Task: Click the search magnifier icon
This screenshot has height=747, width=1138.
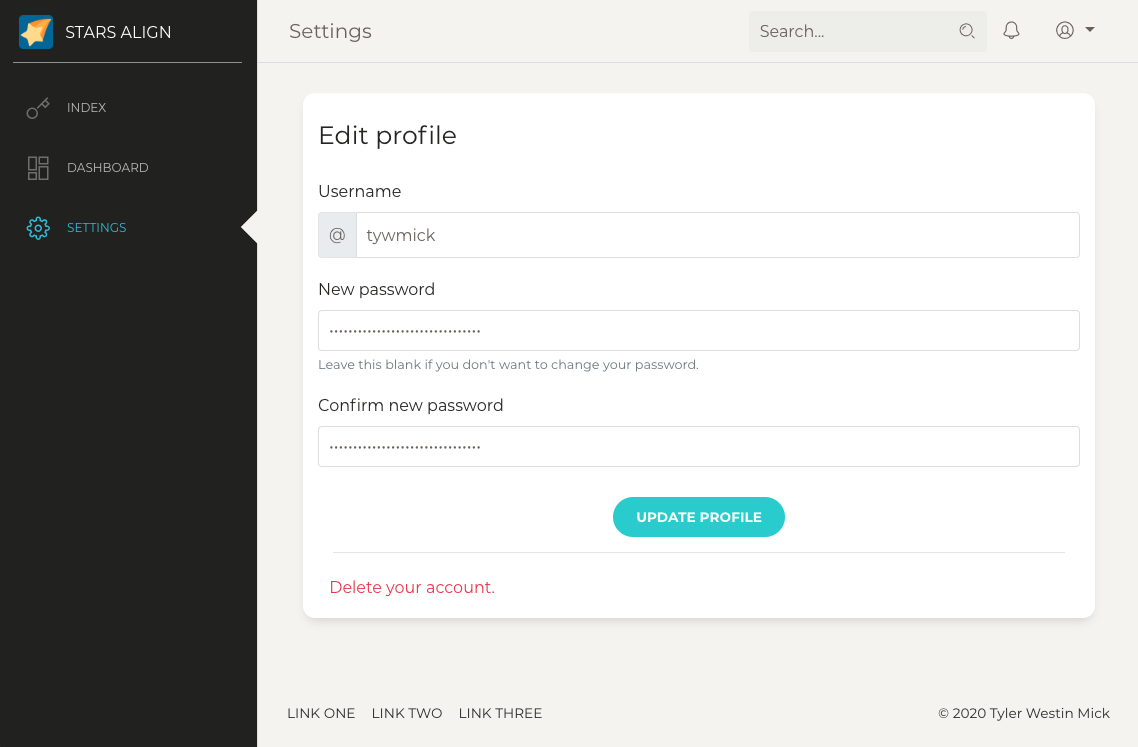Action: point(966,31)
